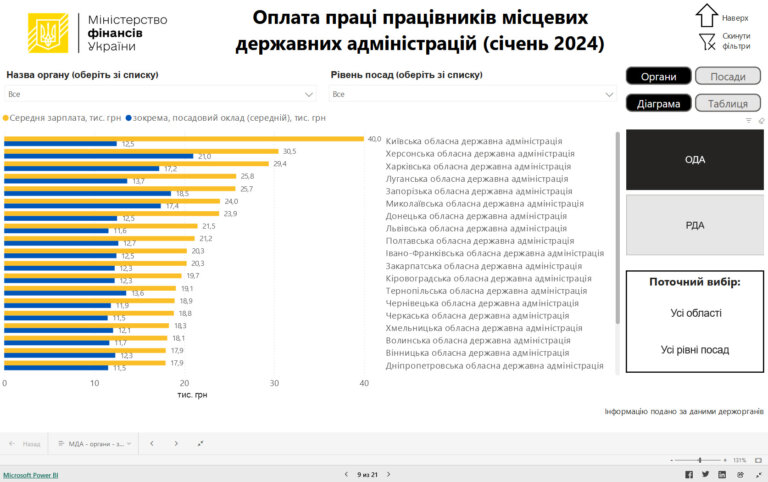
Task: Click 'Закарпатська обласна державна адміністрація' label
Action: click(483, 266)
